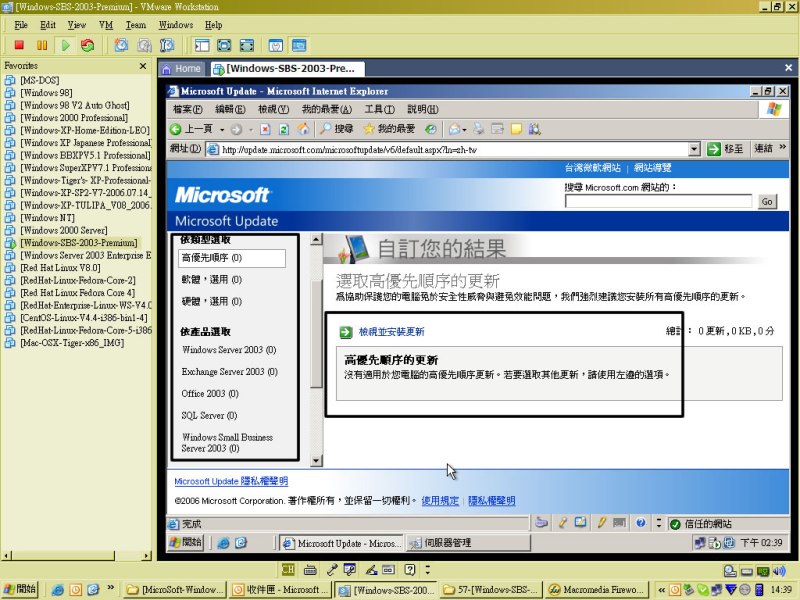
Task: Click the IE Stop icon
Action: 265,129
